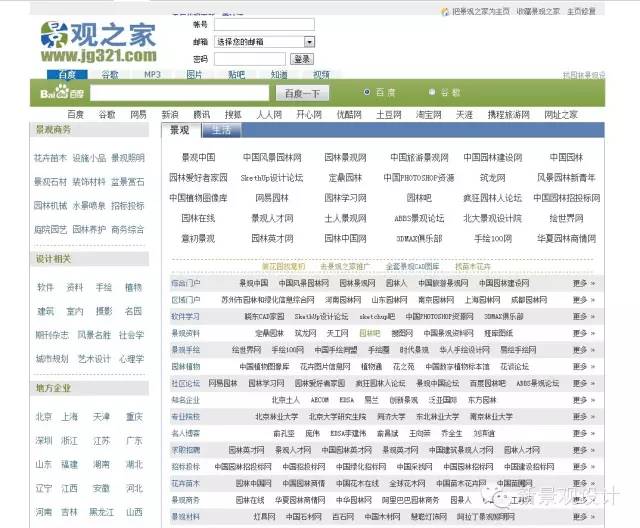Click the 心理学 link under 设计相关

click(x=131, y=359)
